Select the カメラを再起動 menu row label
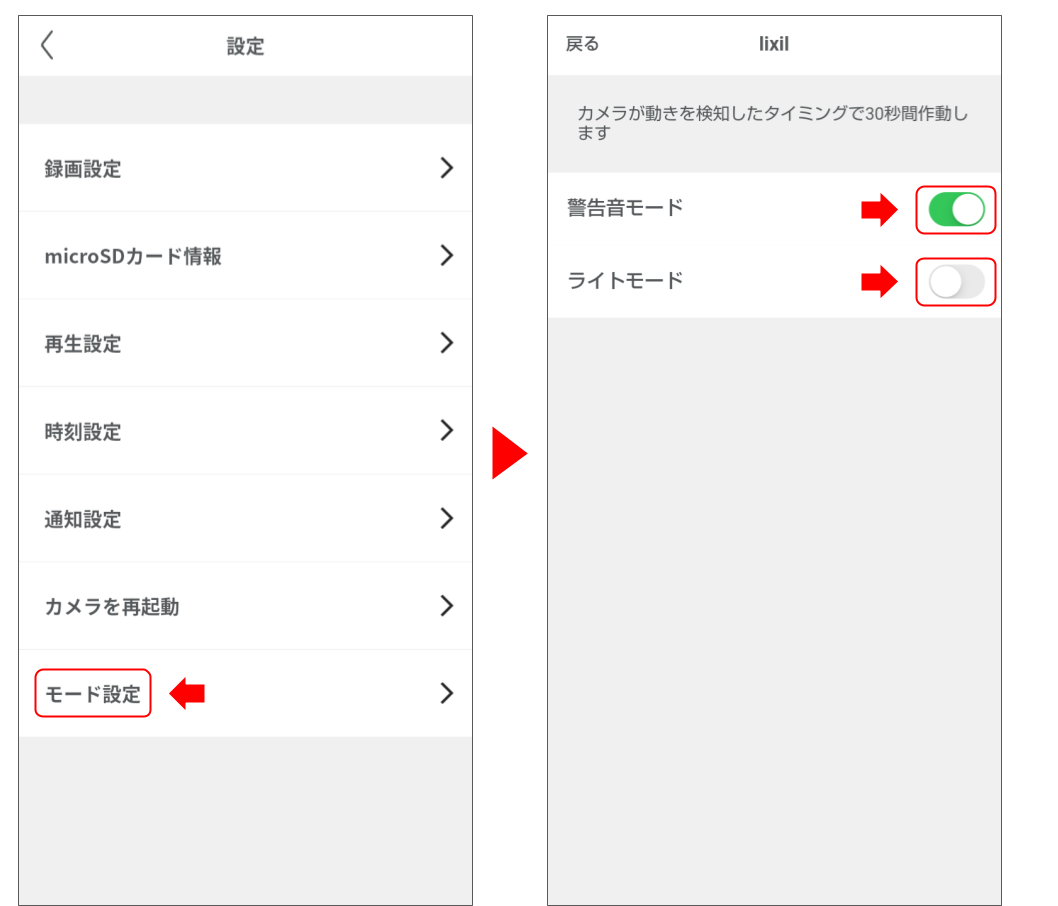 point(112,606)
